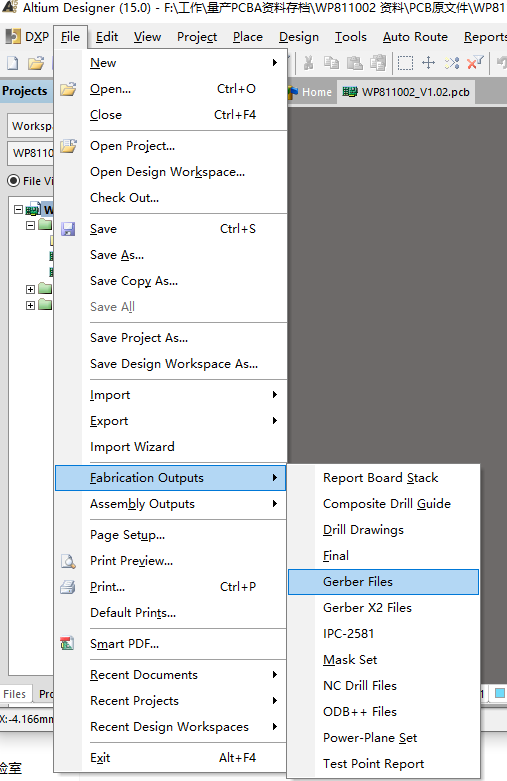Select the File View radio button
The width and height of the screenshot is (507, 781).
[x=14, y=180]
